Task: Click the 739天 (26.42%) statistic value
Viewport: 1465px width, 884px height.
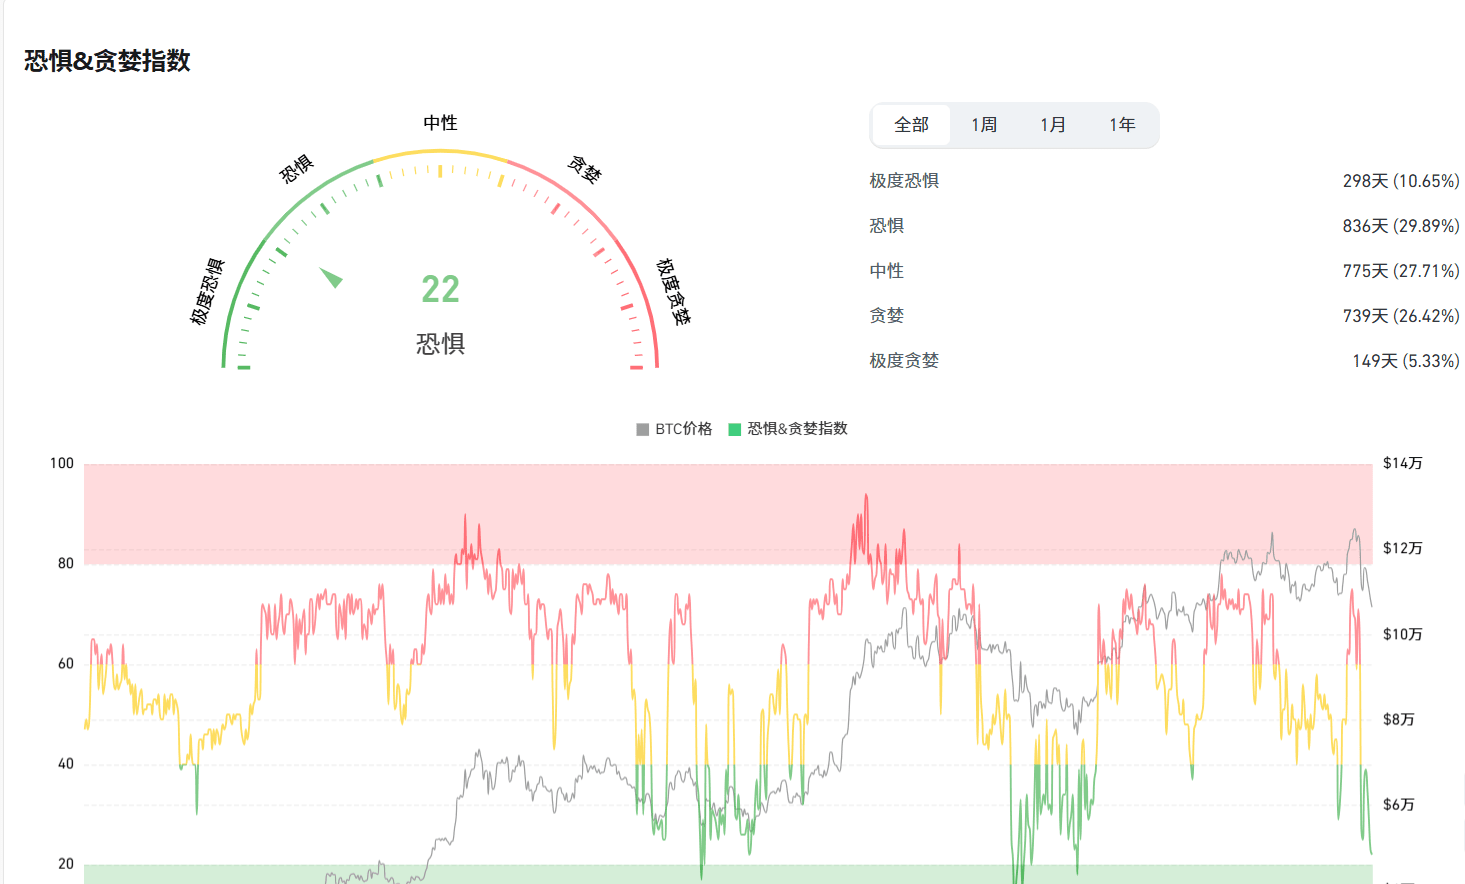Action: click(1400, 316)
